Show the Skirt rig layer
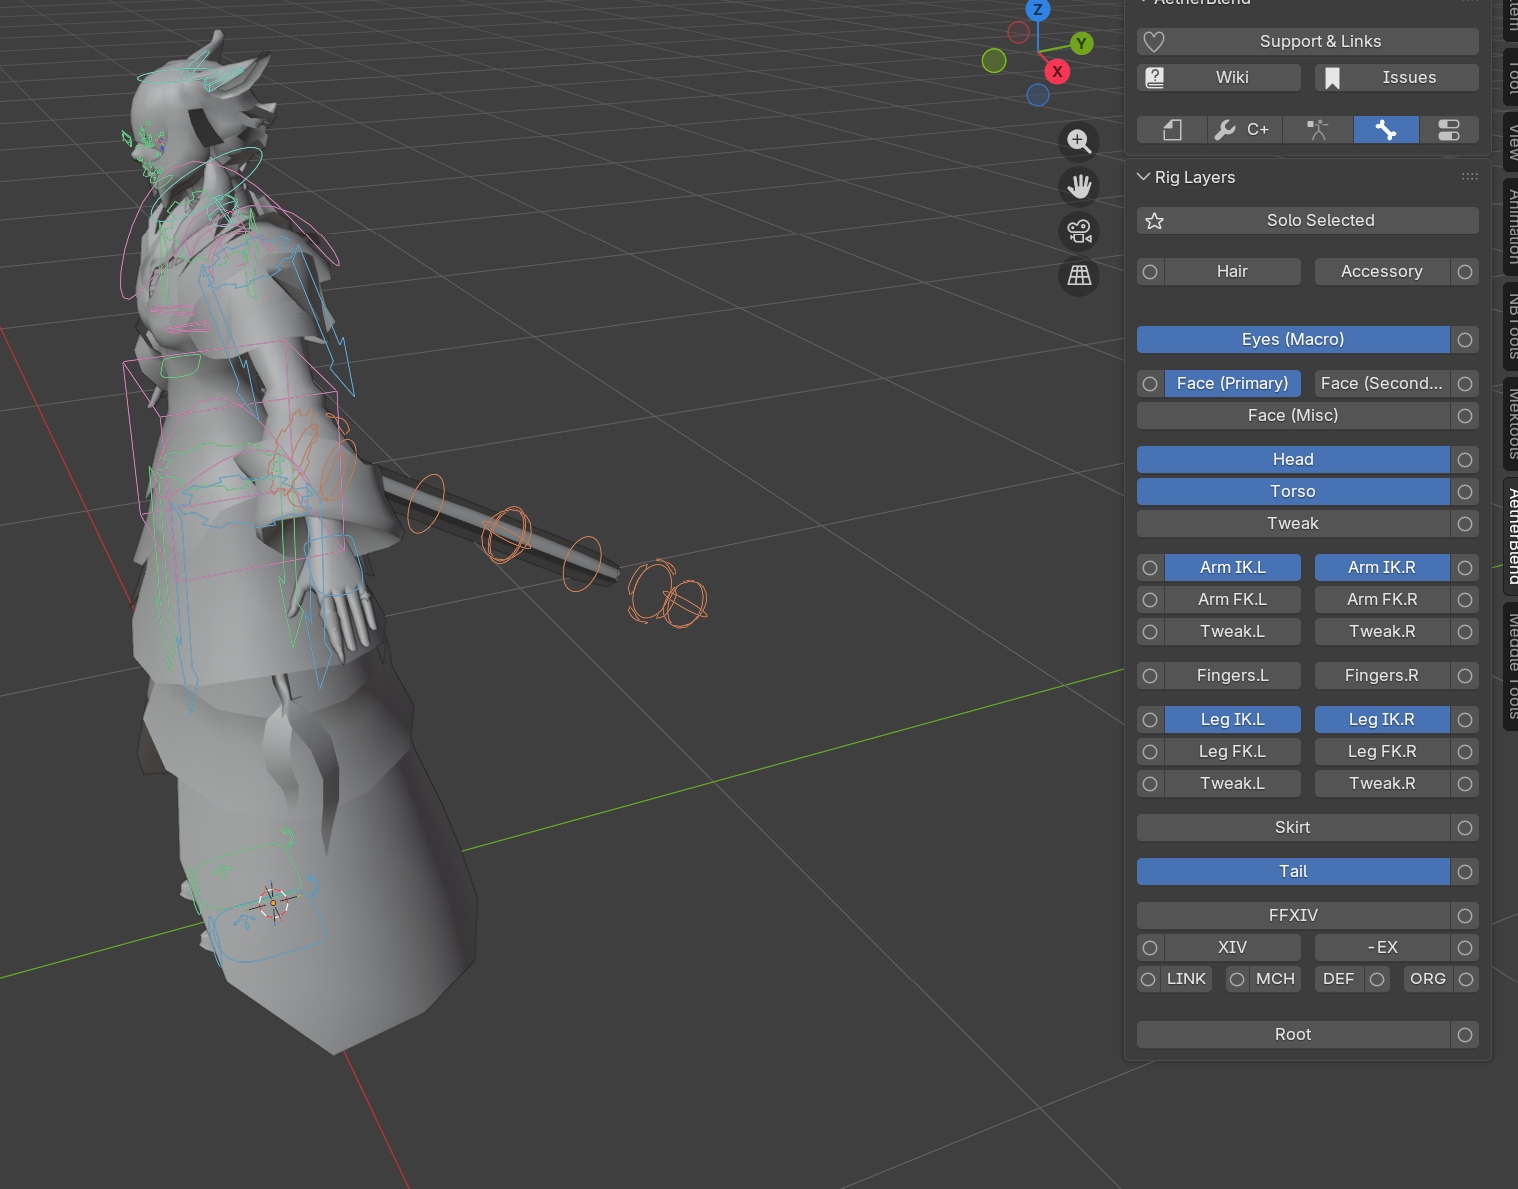The image size is (1518, 1189). point(1293,828)
